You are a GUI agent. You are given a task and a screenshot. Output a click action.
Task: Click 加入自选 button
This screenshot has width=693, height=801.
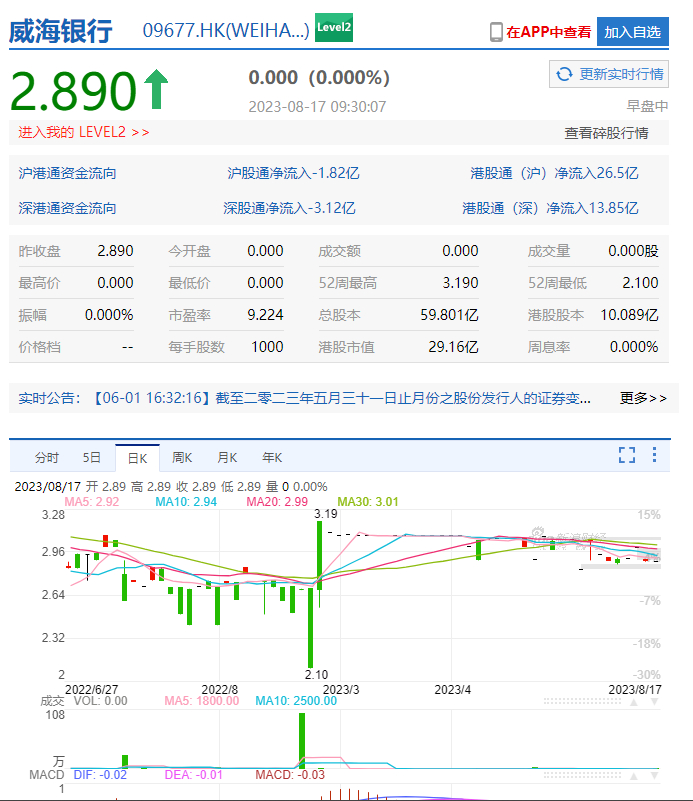pyautogui.click(x=633, y=32)
